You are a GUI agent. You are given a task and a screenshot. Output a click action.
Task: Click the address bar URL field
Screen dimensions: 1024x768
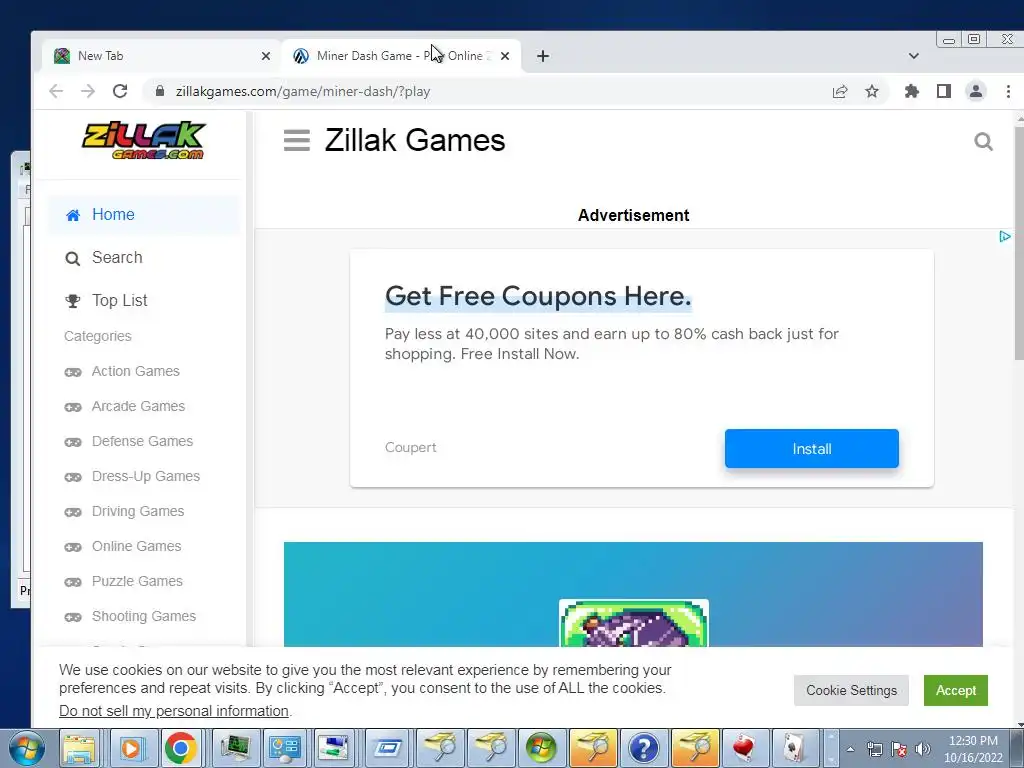click(483, 91)
